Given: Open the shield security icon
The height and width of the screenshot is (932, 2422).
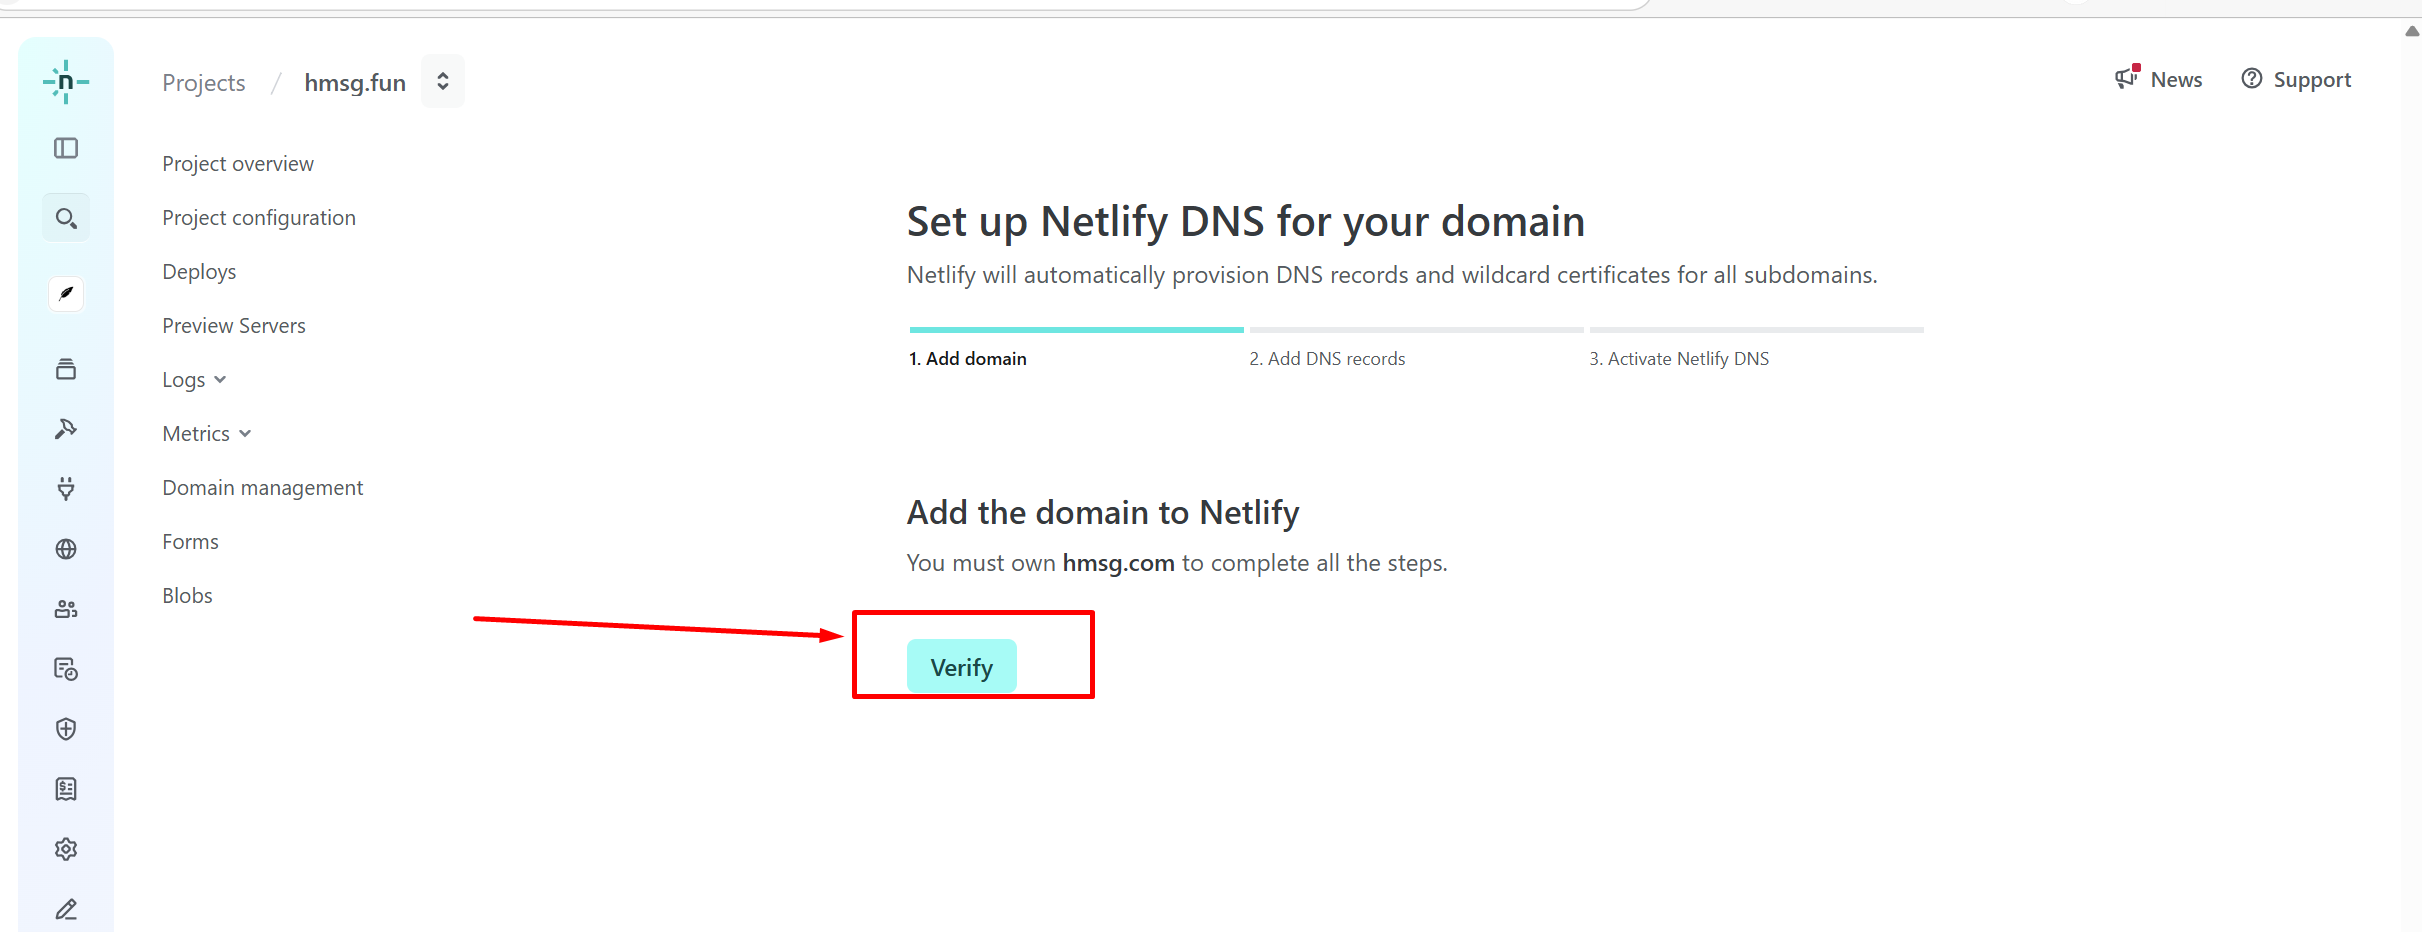Looking at the screenshot, I should [66, 729].
